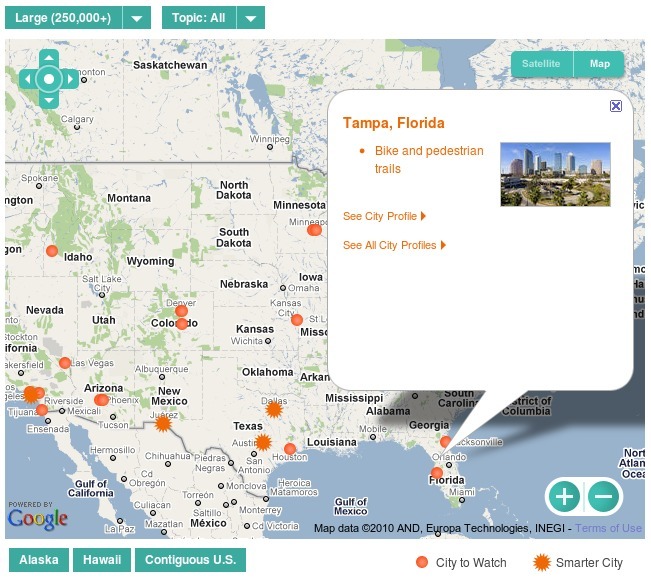Click the Tampa skyline thumbnail photo

pyautogui.click(x=555, y=174)
